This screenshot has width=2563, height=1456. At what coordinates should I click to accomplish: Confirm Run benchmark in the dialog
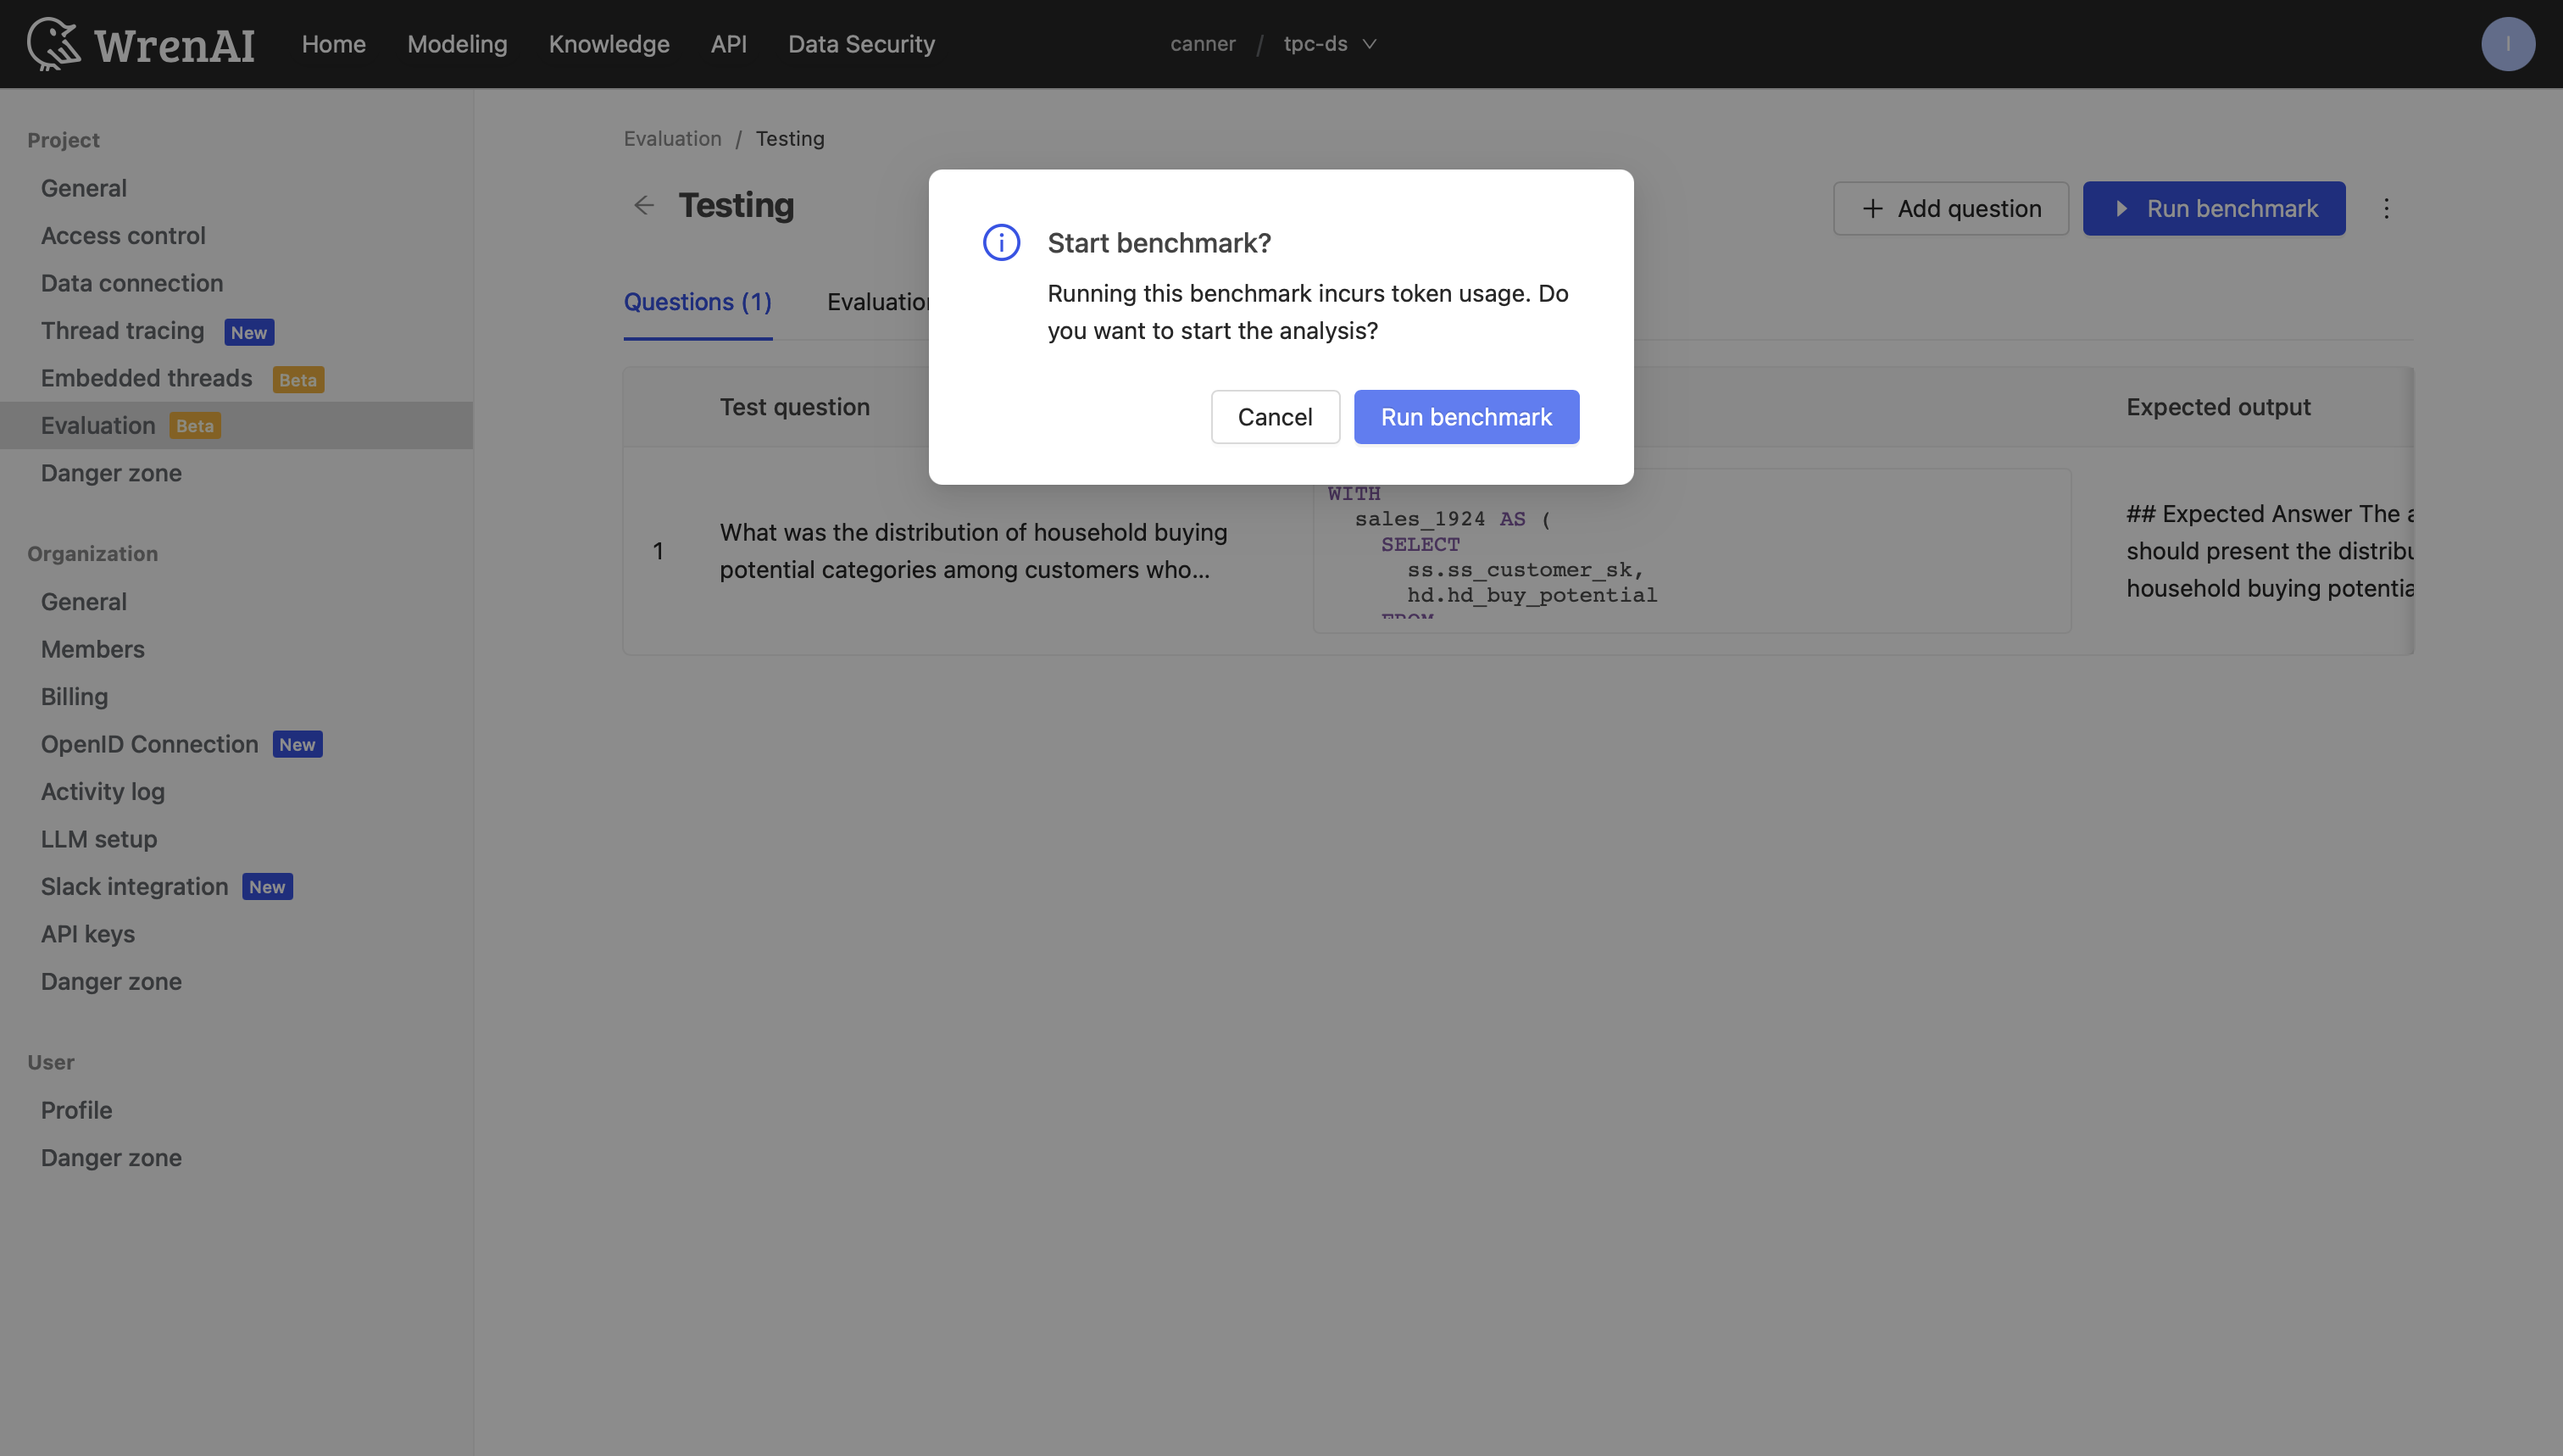pyautogui.click(x=1466, y=416)
